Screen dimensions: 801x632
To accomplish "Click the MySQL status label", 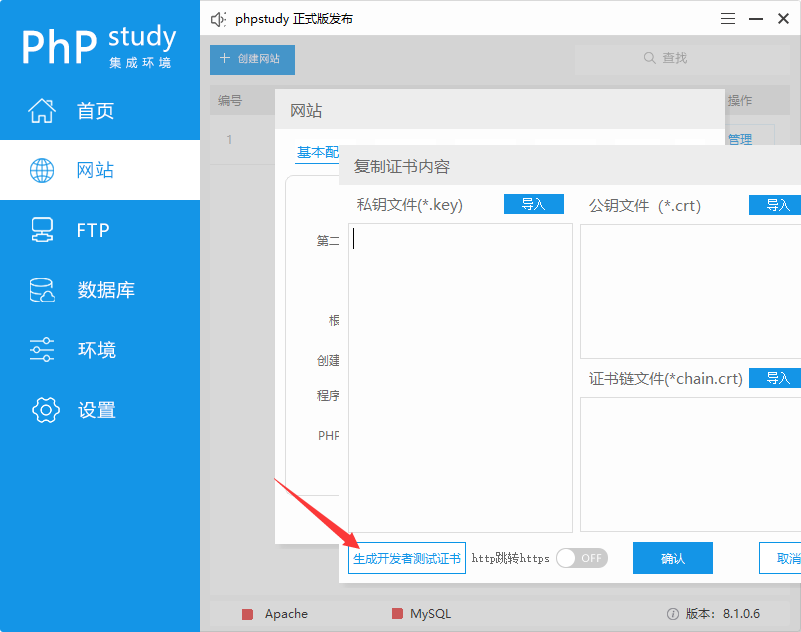I will [x=431, y=614].
